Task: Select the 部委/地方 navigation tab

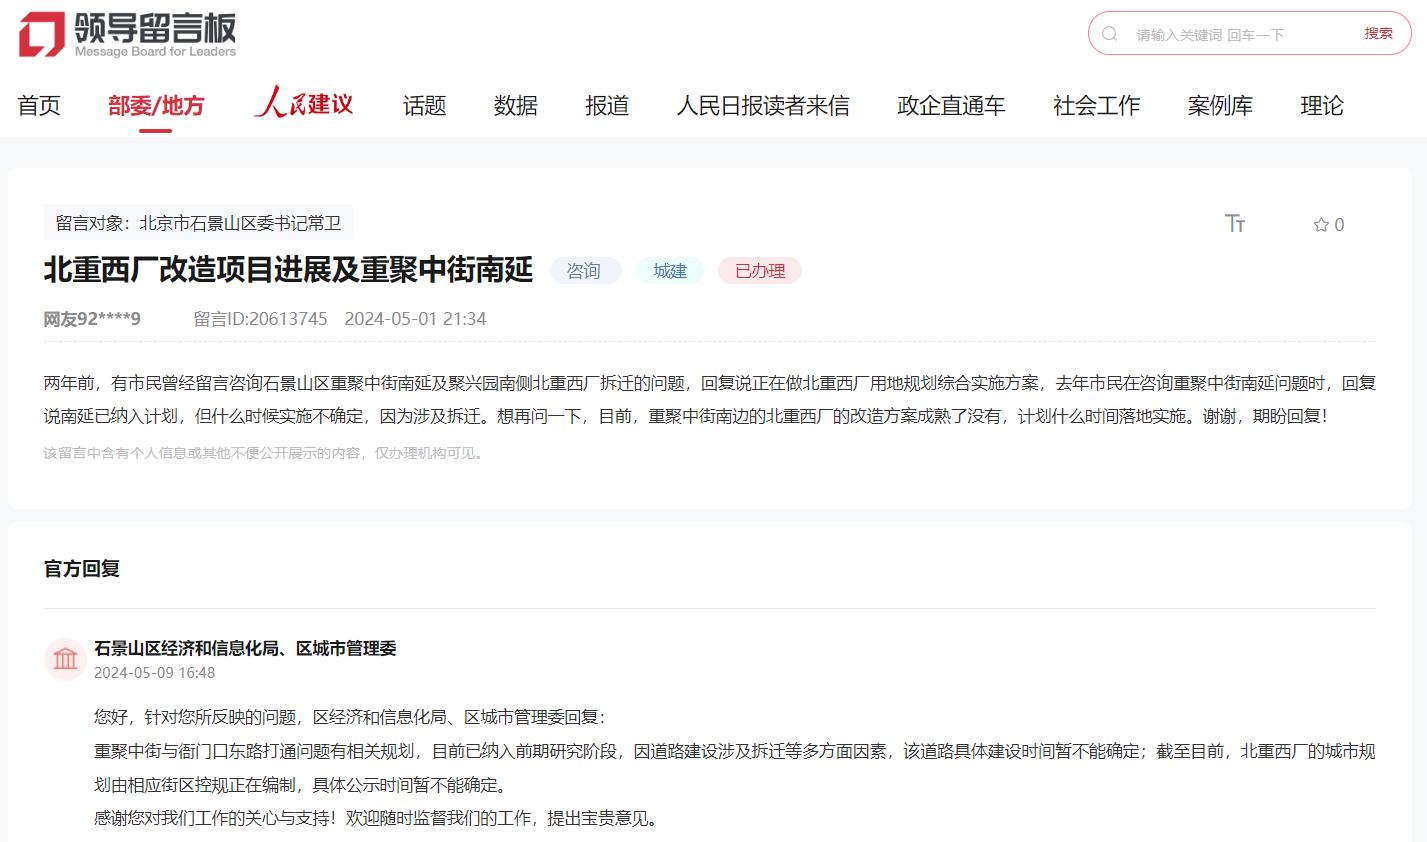Action: click(156, 106)
